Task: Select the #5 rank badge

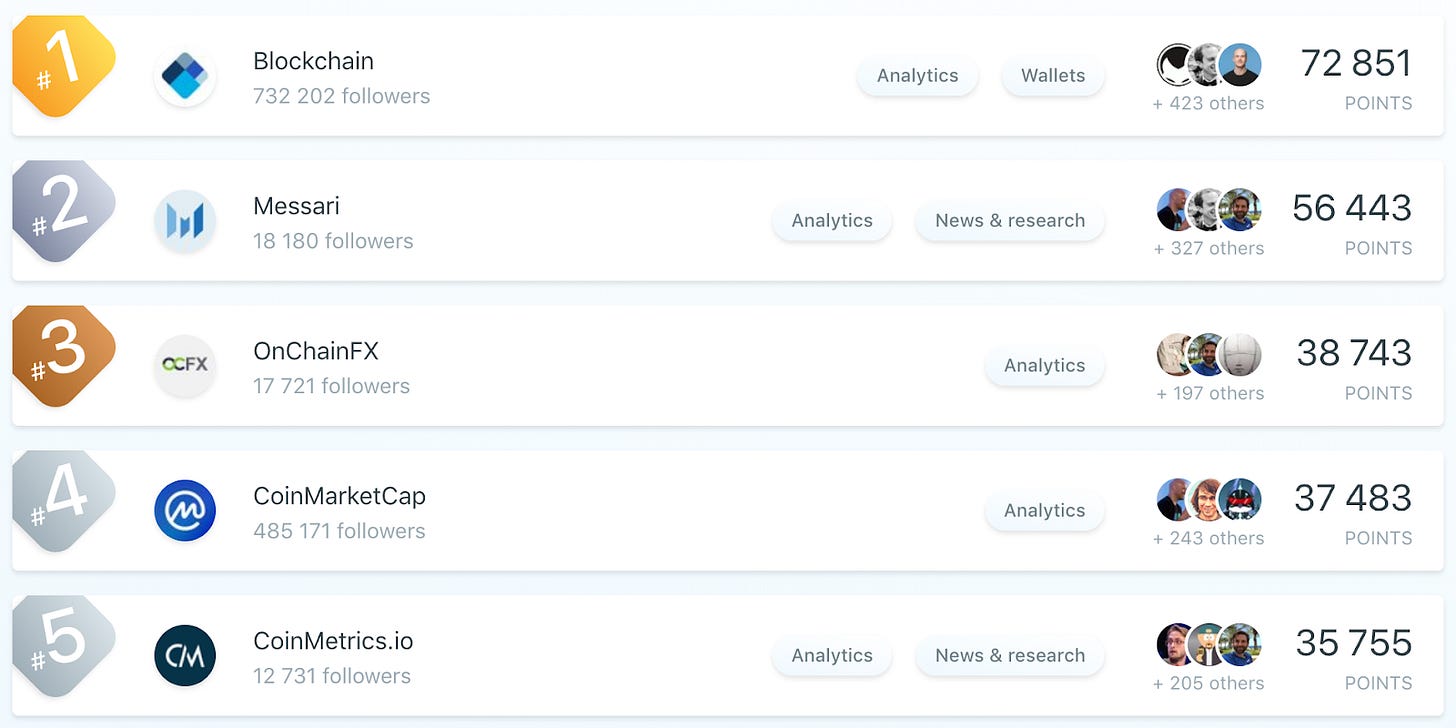Action: tap(64, 646)
